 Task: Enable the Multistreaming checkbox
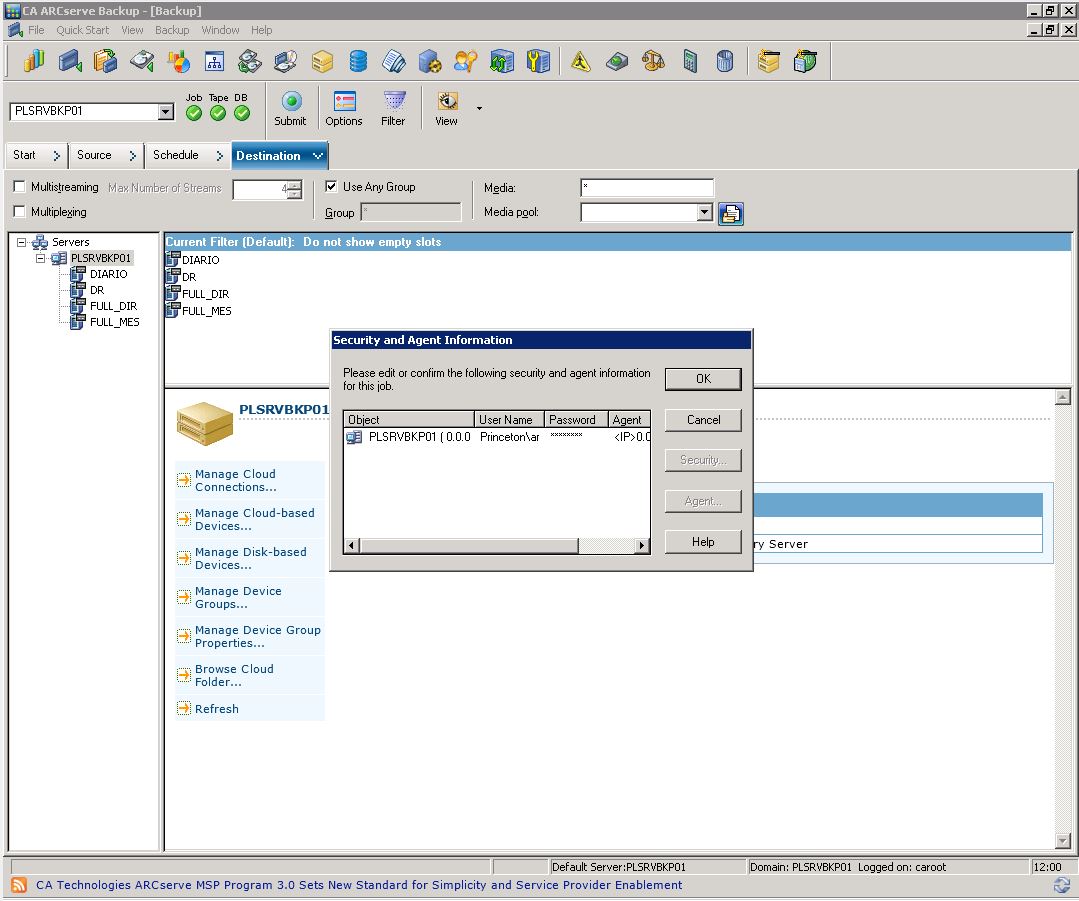[20, 187]
